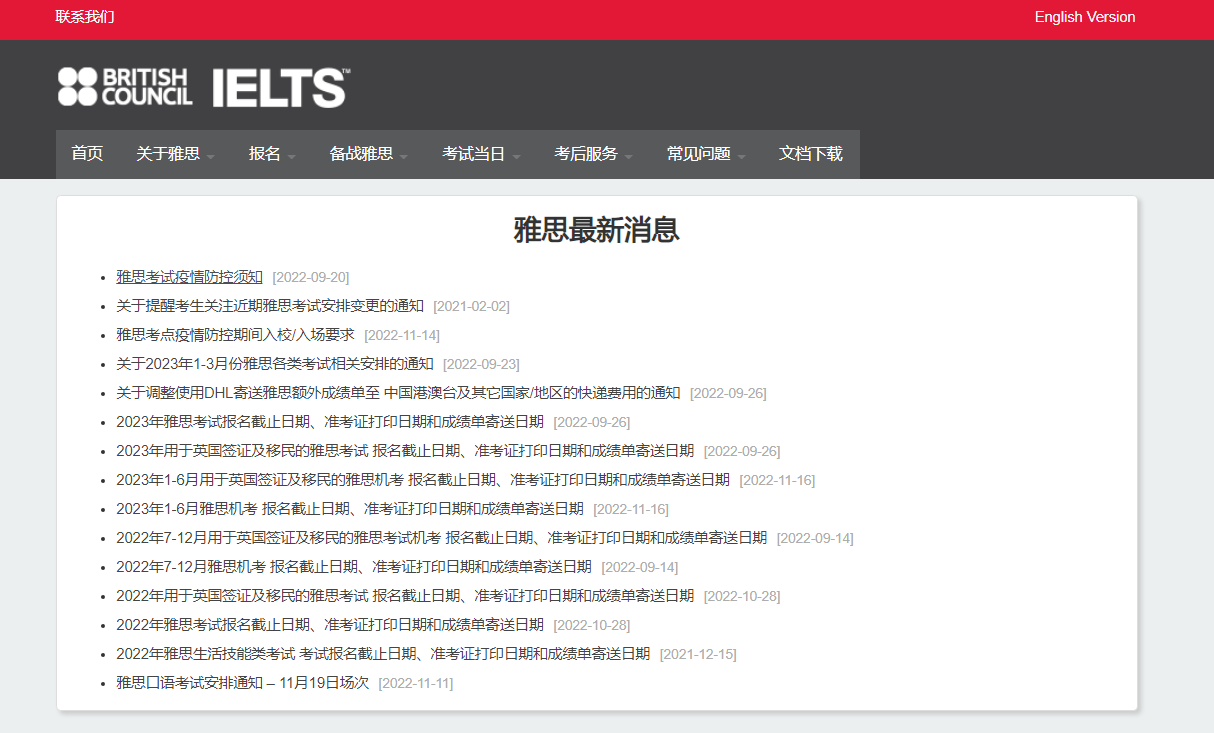Screen dimensions: 1214x733
Task: Open 2023年雅思考试报名截止日期 link dated 2022-09-26
Action: tap(330, 422)
